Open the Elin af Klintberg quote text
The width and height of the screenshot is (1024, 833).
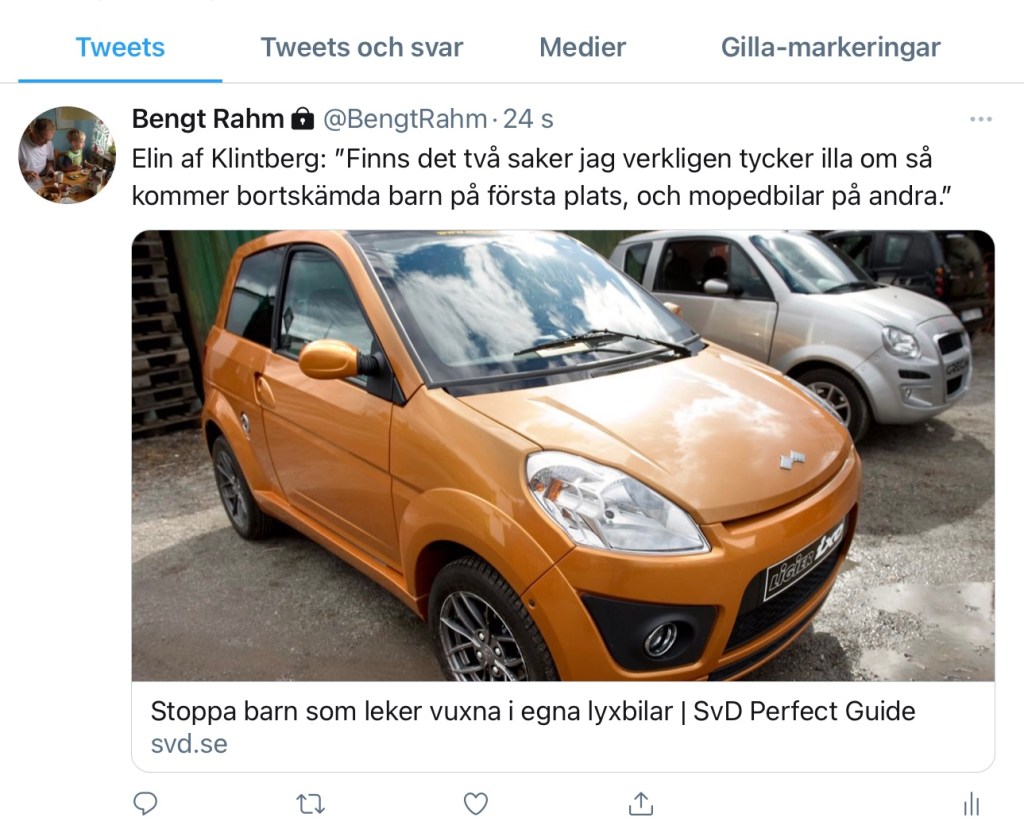click(x=540, y=177)
